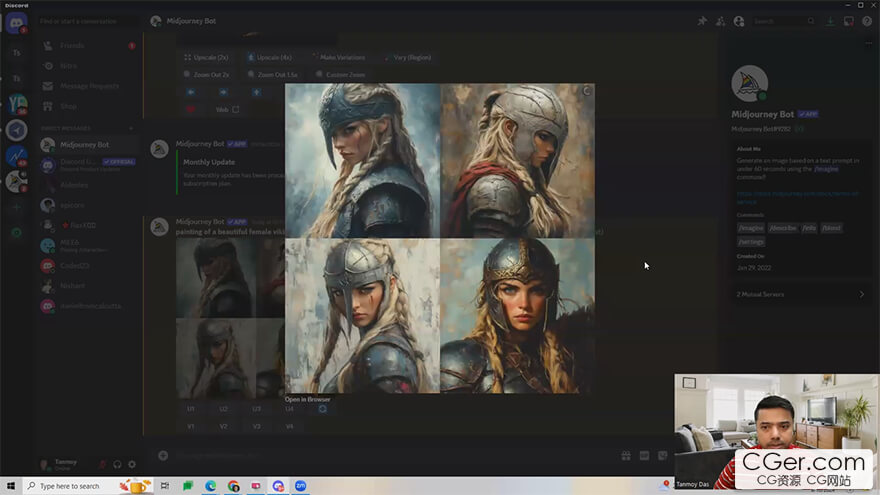Click the red heart favorite button
880x495 pixels.
191,109
